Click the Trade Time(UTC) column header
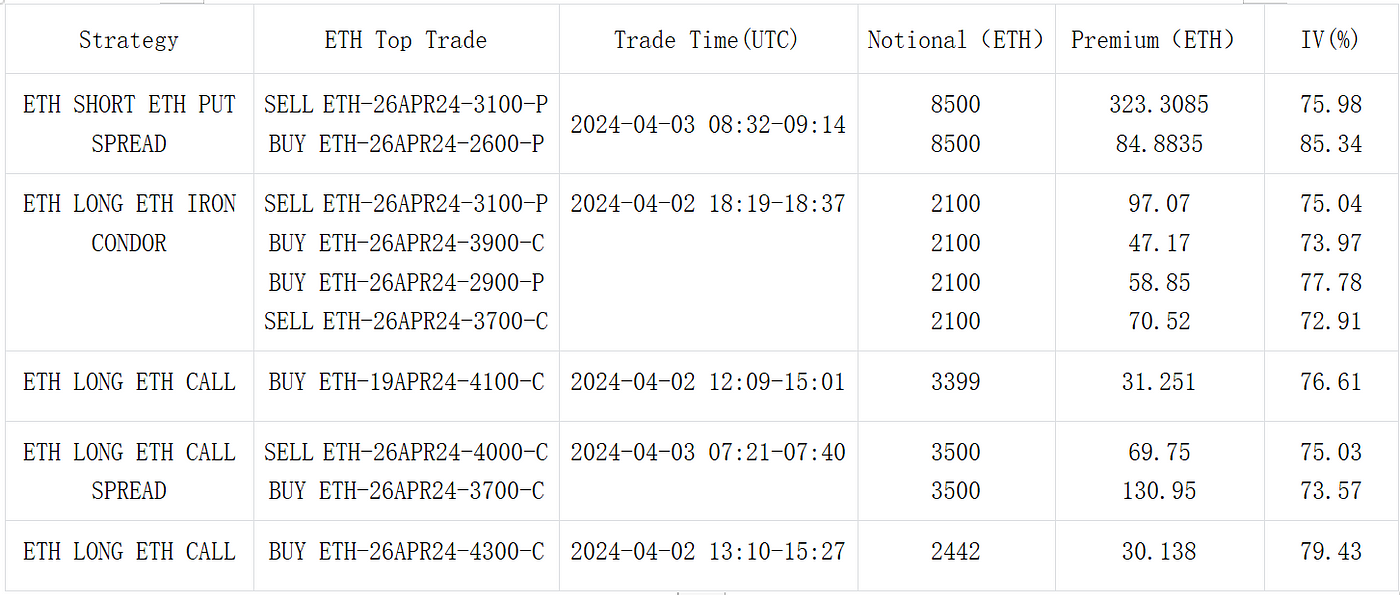Viewport: 1400px width, 595px height. (x=708, y=40)
